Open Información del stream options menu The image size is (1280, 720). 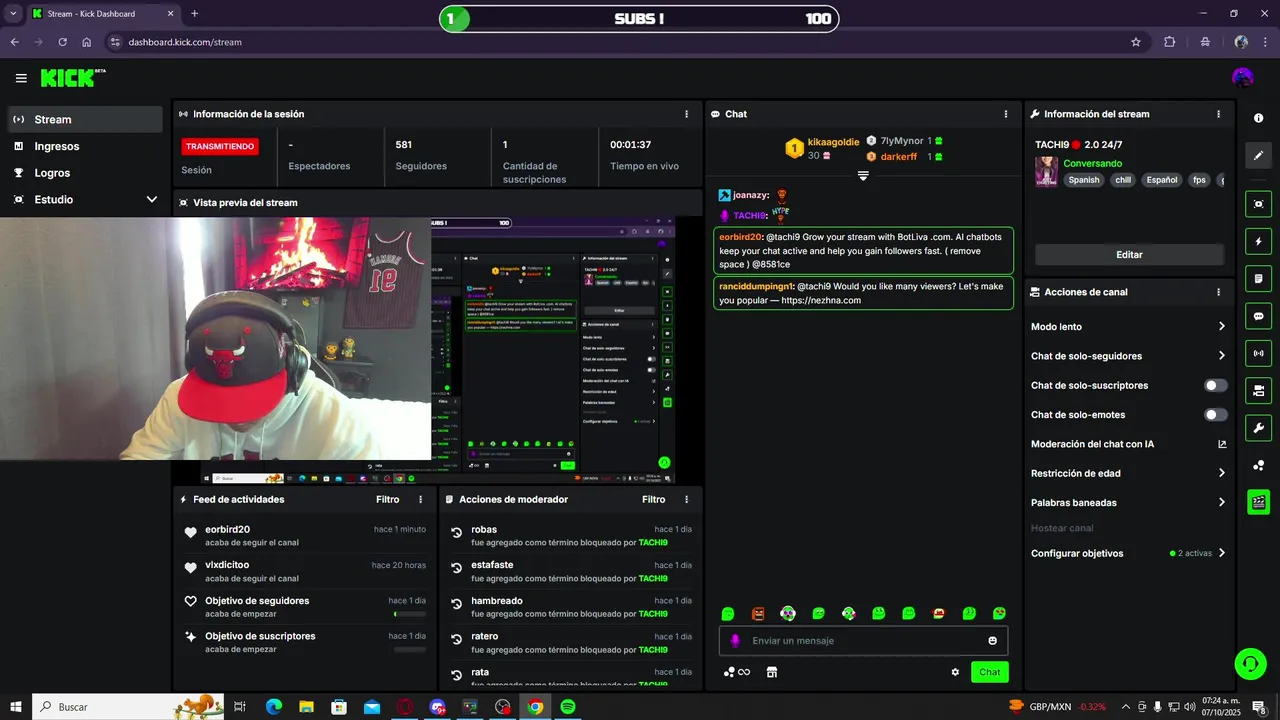1218,114
